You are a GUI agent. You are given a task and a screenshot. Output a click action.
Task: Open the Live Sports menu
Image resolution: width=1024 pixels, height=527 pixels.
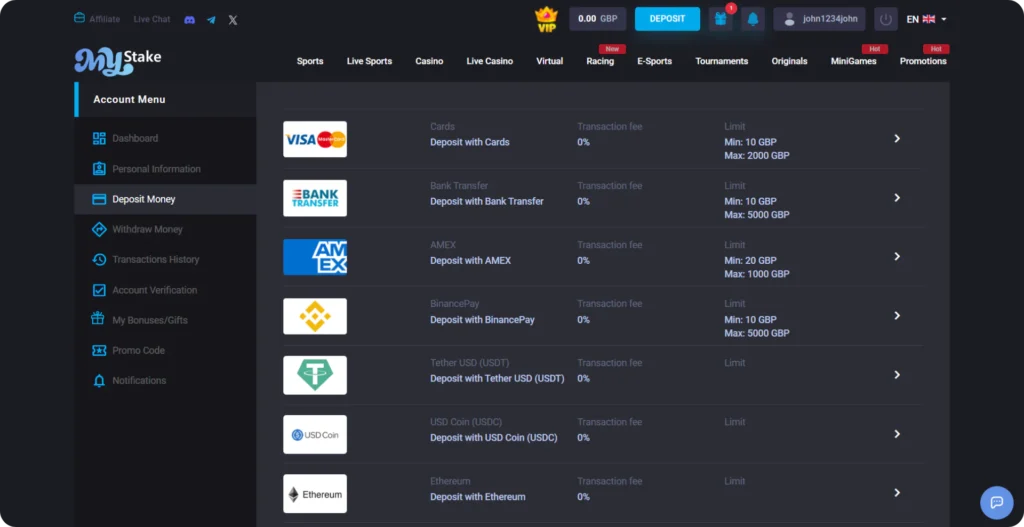point(370,61)
